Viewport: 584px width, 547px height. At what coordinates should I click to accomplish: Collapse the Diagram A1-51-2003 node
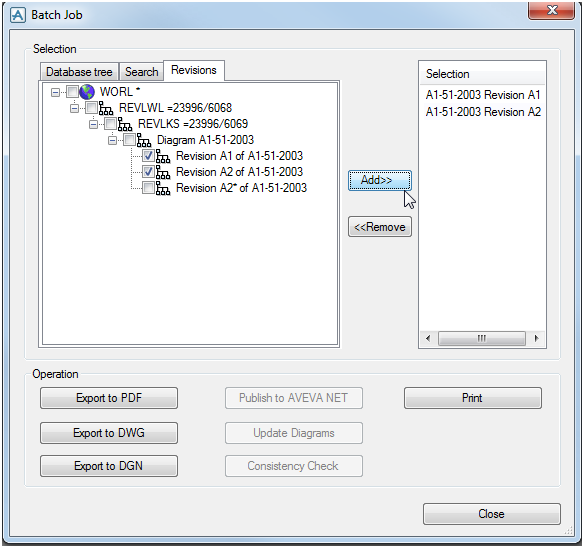[112, 140]
